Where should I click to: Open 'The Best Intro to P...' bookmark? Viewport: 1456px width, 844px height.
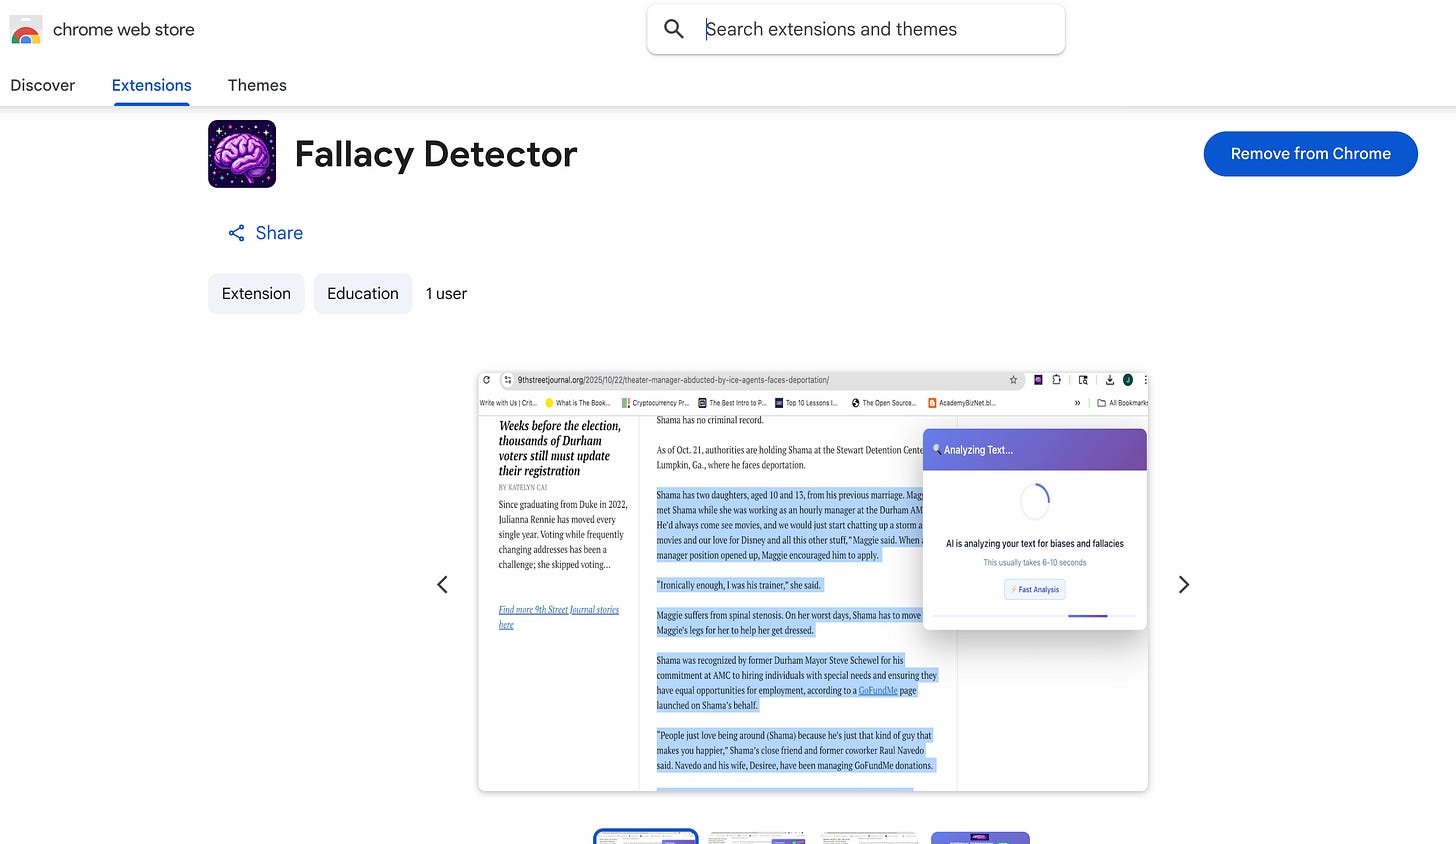(x=732, y=403)
